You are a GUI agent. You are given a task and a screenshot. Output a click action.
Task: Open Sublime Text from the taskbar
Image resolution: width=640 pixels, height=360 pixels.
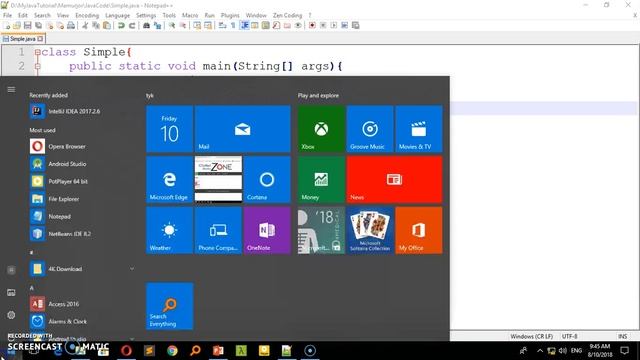149,351
